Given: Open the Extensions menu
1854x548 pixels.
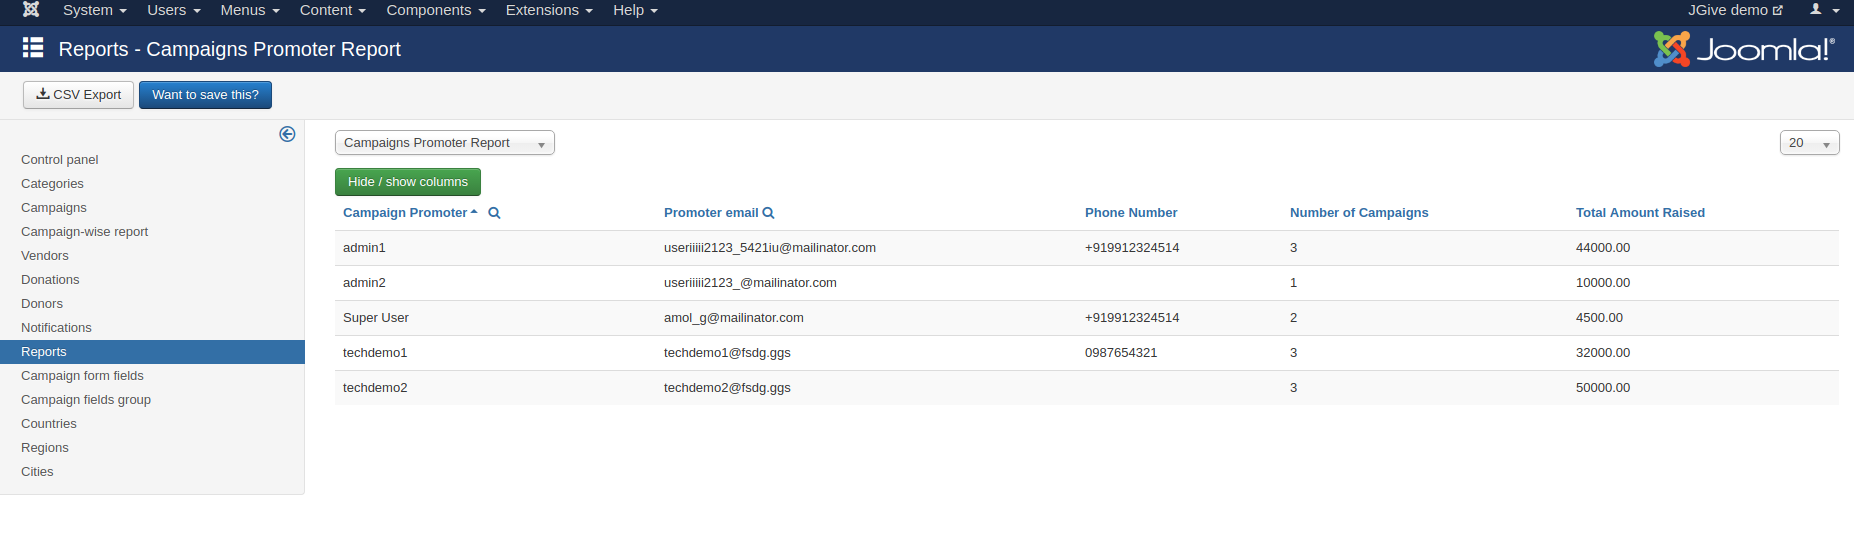Looking at the screenshot, I should click(x=549, y=10).
